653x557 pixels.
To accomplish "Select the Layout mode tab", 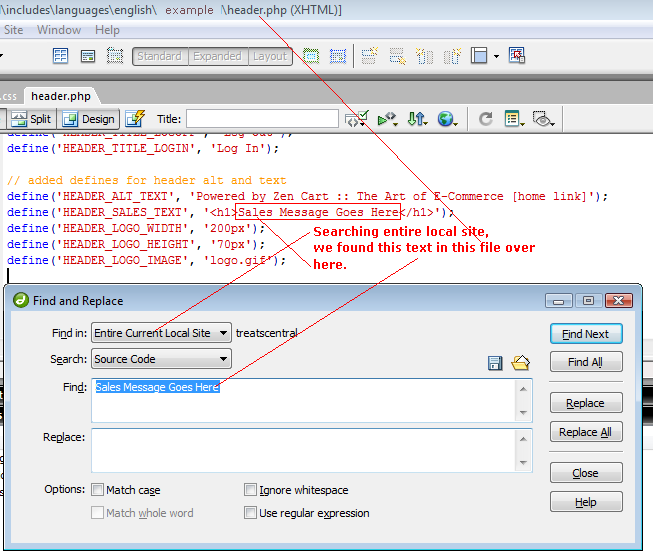I will (x=270, y=56).
